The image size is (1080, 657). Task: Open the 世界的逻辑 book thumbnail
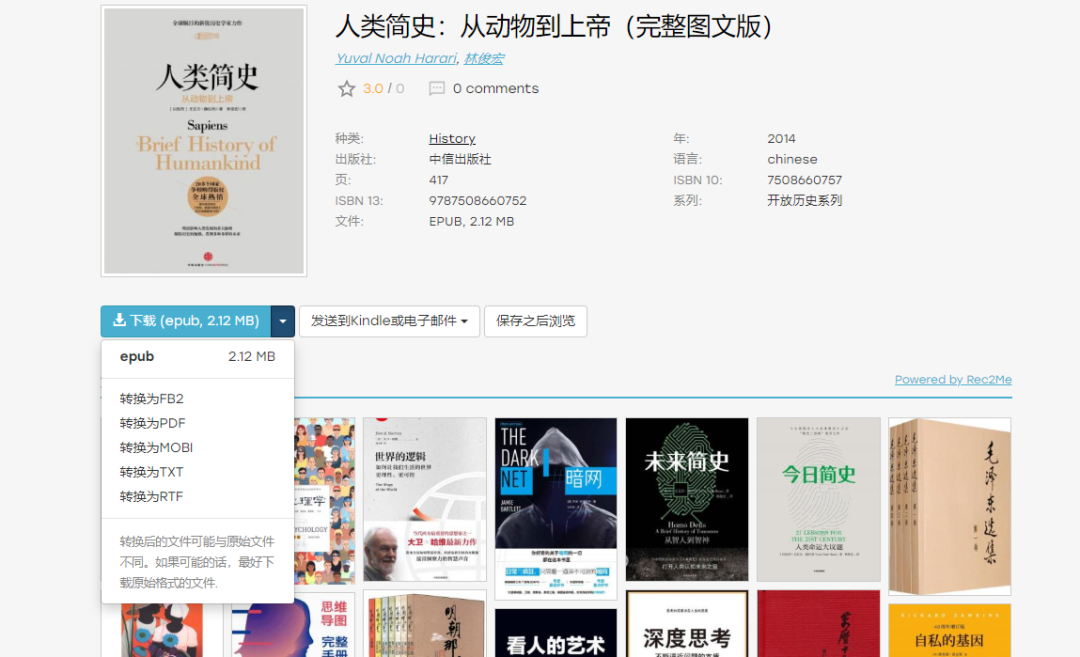pos(425,499)
